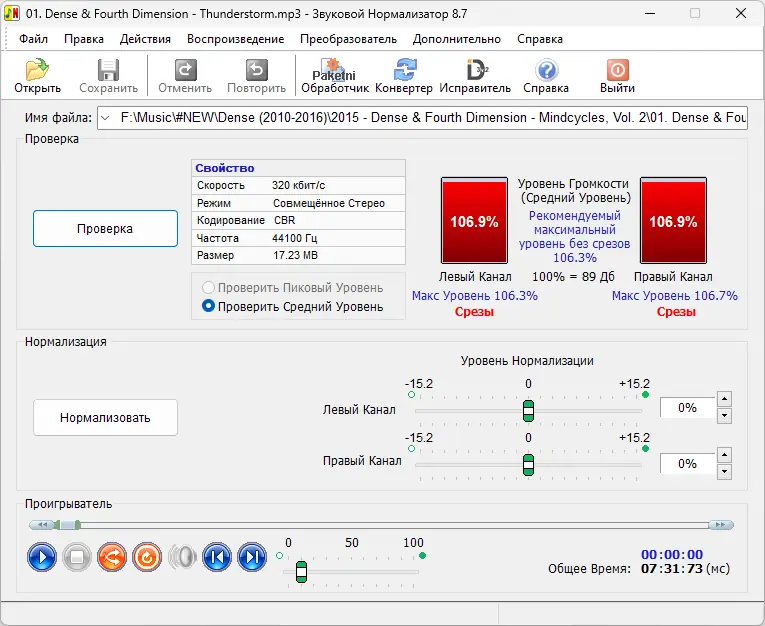Exit via the Выйти toolbar icon
This screenshot has height=626, width=765.
[617, 76]
